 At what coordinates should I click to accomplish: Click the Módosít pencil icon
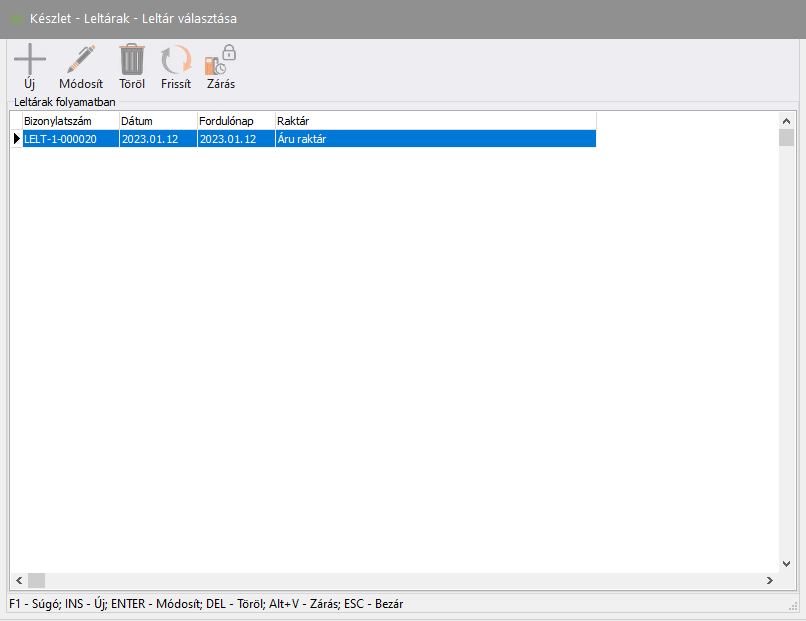[80, 60]
